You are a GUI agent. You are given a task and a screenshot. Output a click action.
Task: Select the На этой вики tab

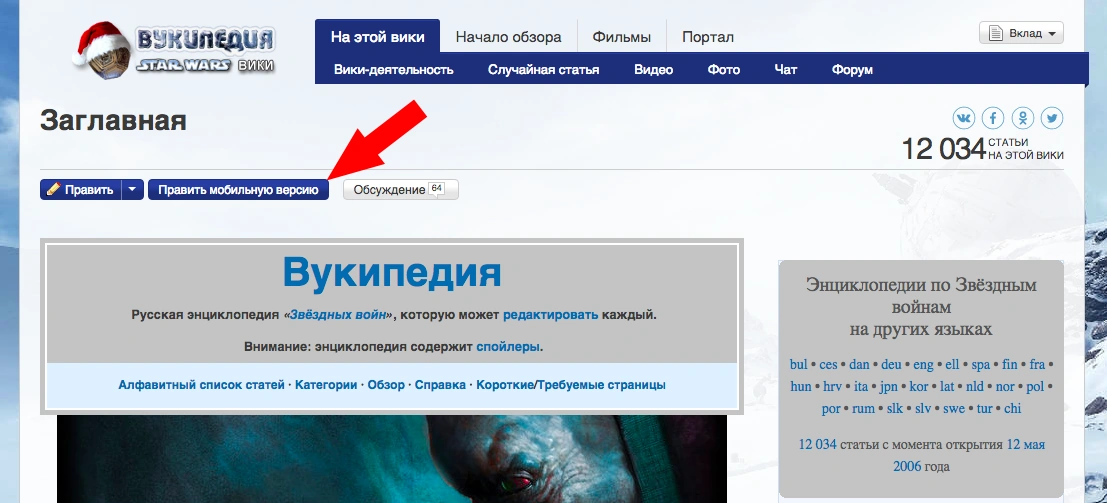pyautogui.click(x=378, y=37)
